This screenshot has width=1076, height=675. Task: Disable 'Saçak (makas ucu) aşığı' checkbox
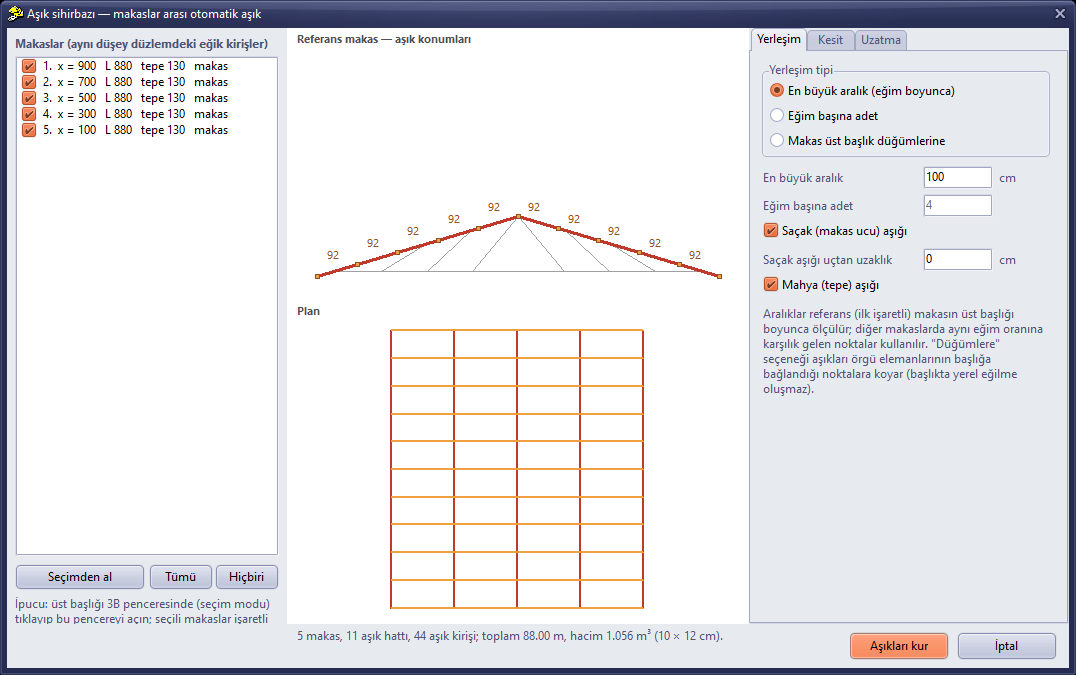tap(771, 230)
